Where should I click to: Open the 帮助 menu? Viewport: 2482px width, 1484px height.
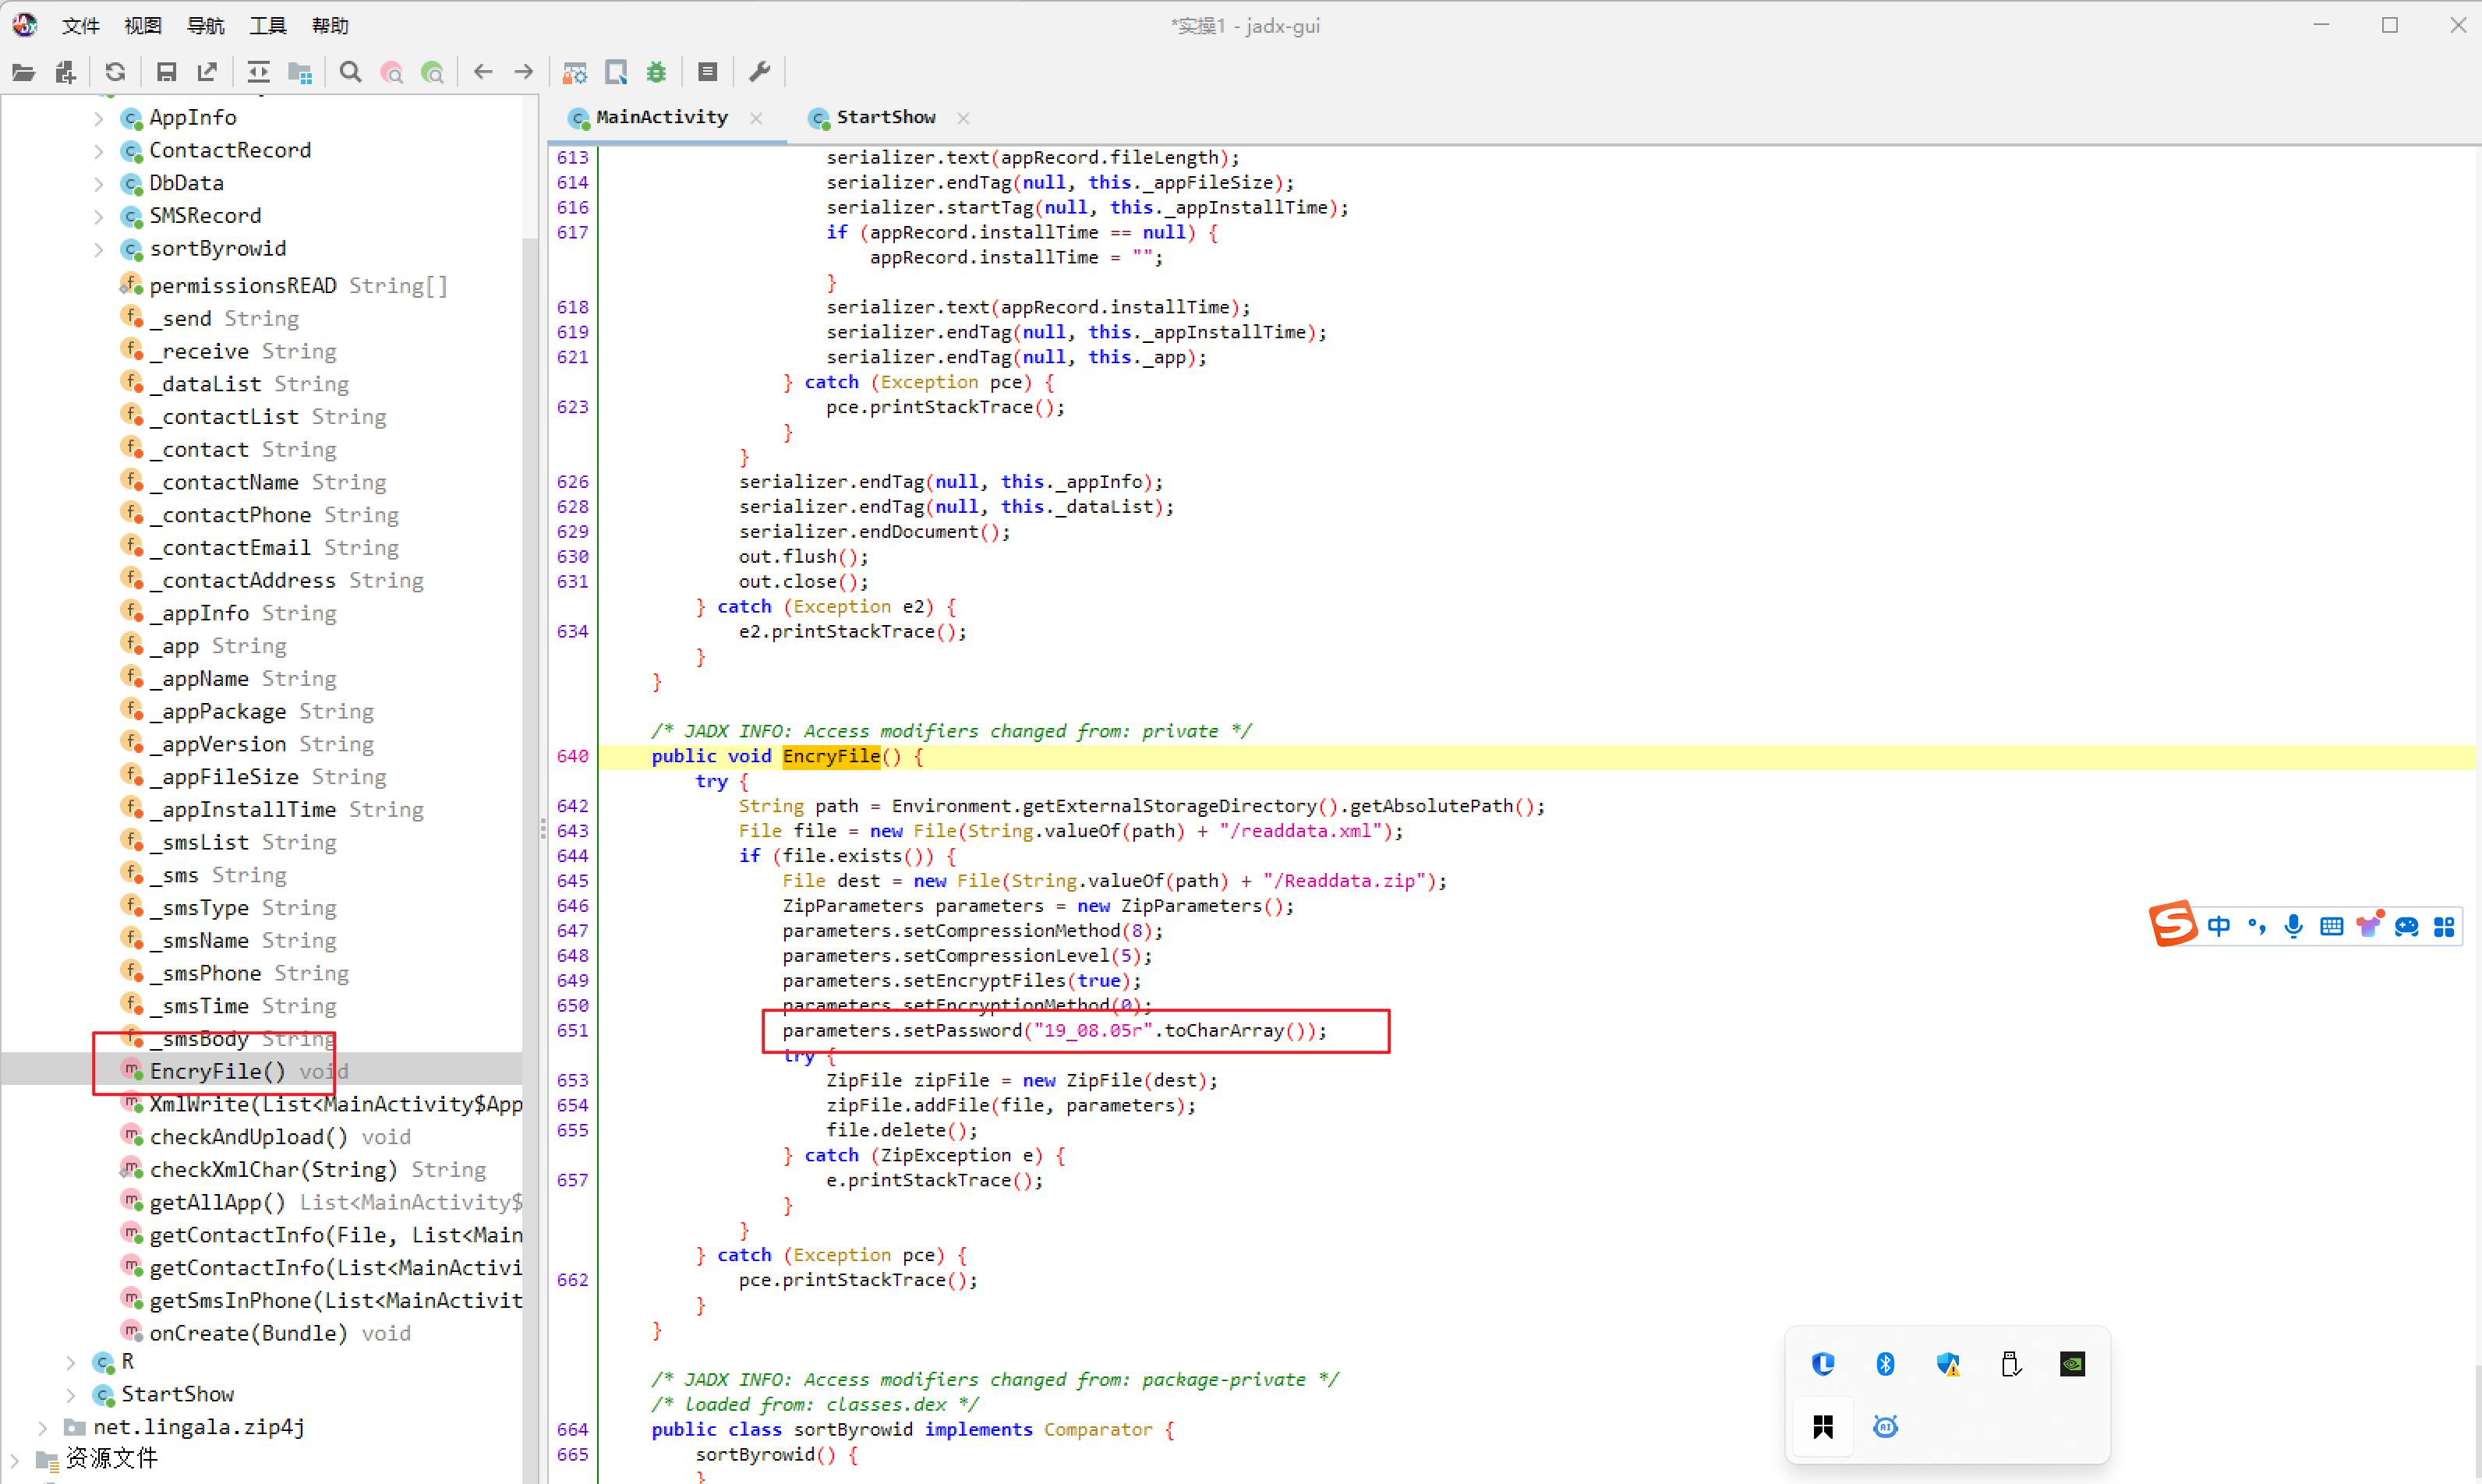tap(330, 26)
